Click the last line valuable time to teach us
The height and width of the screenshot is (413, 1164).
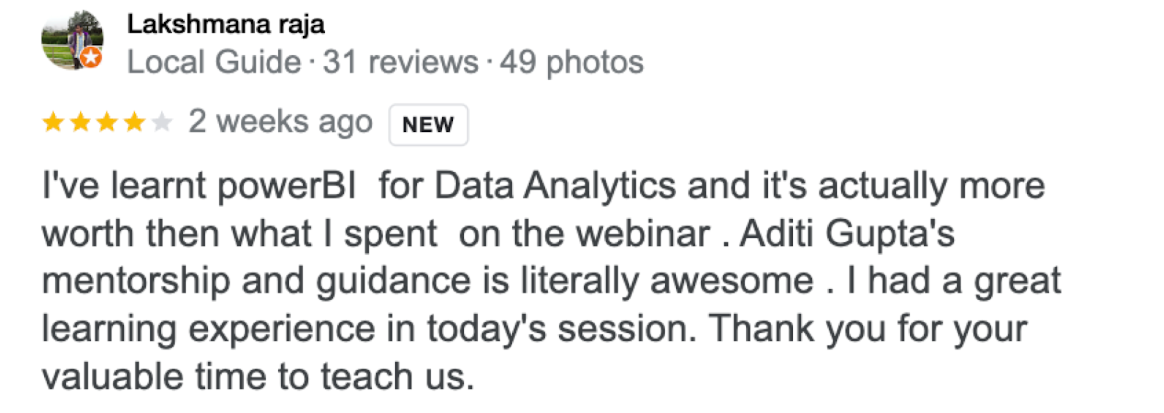[258, 377]
